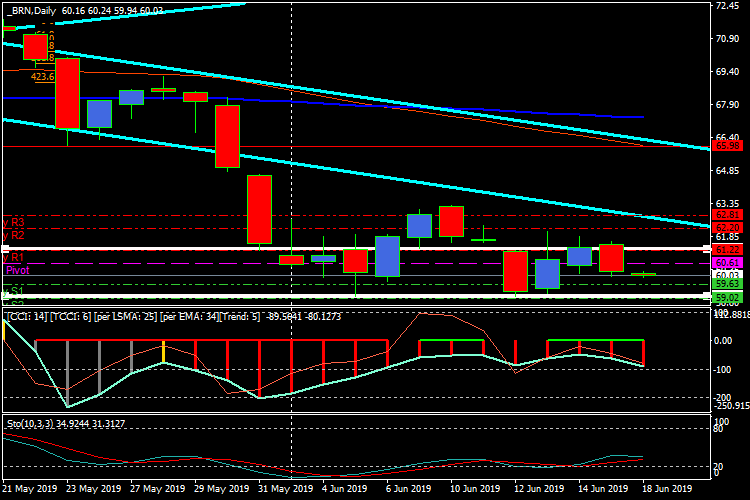The width and height of the screenshot is (750, 500).
Task: Select the red 62.20 price tag
Action: 727,227
